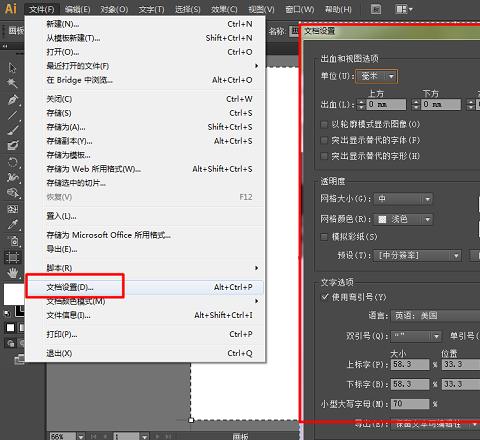This screenshot has width=480, height=440.
Task: Choose 存储为(A)... menu entry
Action: [x=145, y=127]
